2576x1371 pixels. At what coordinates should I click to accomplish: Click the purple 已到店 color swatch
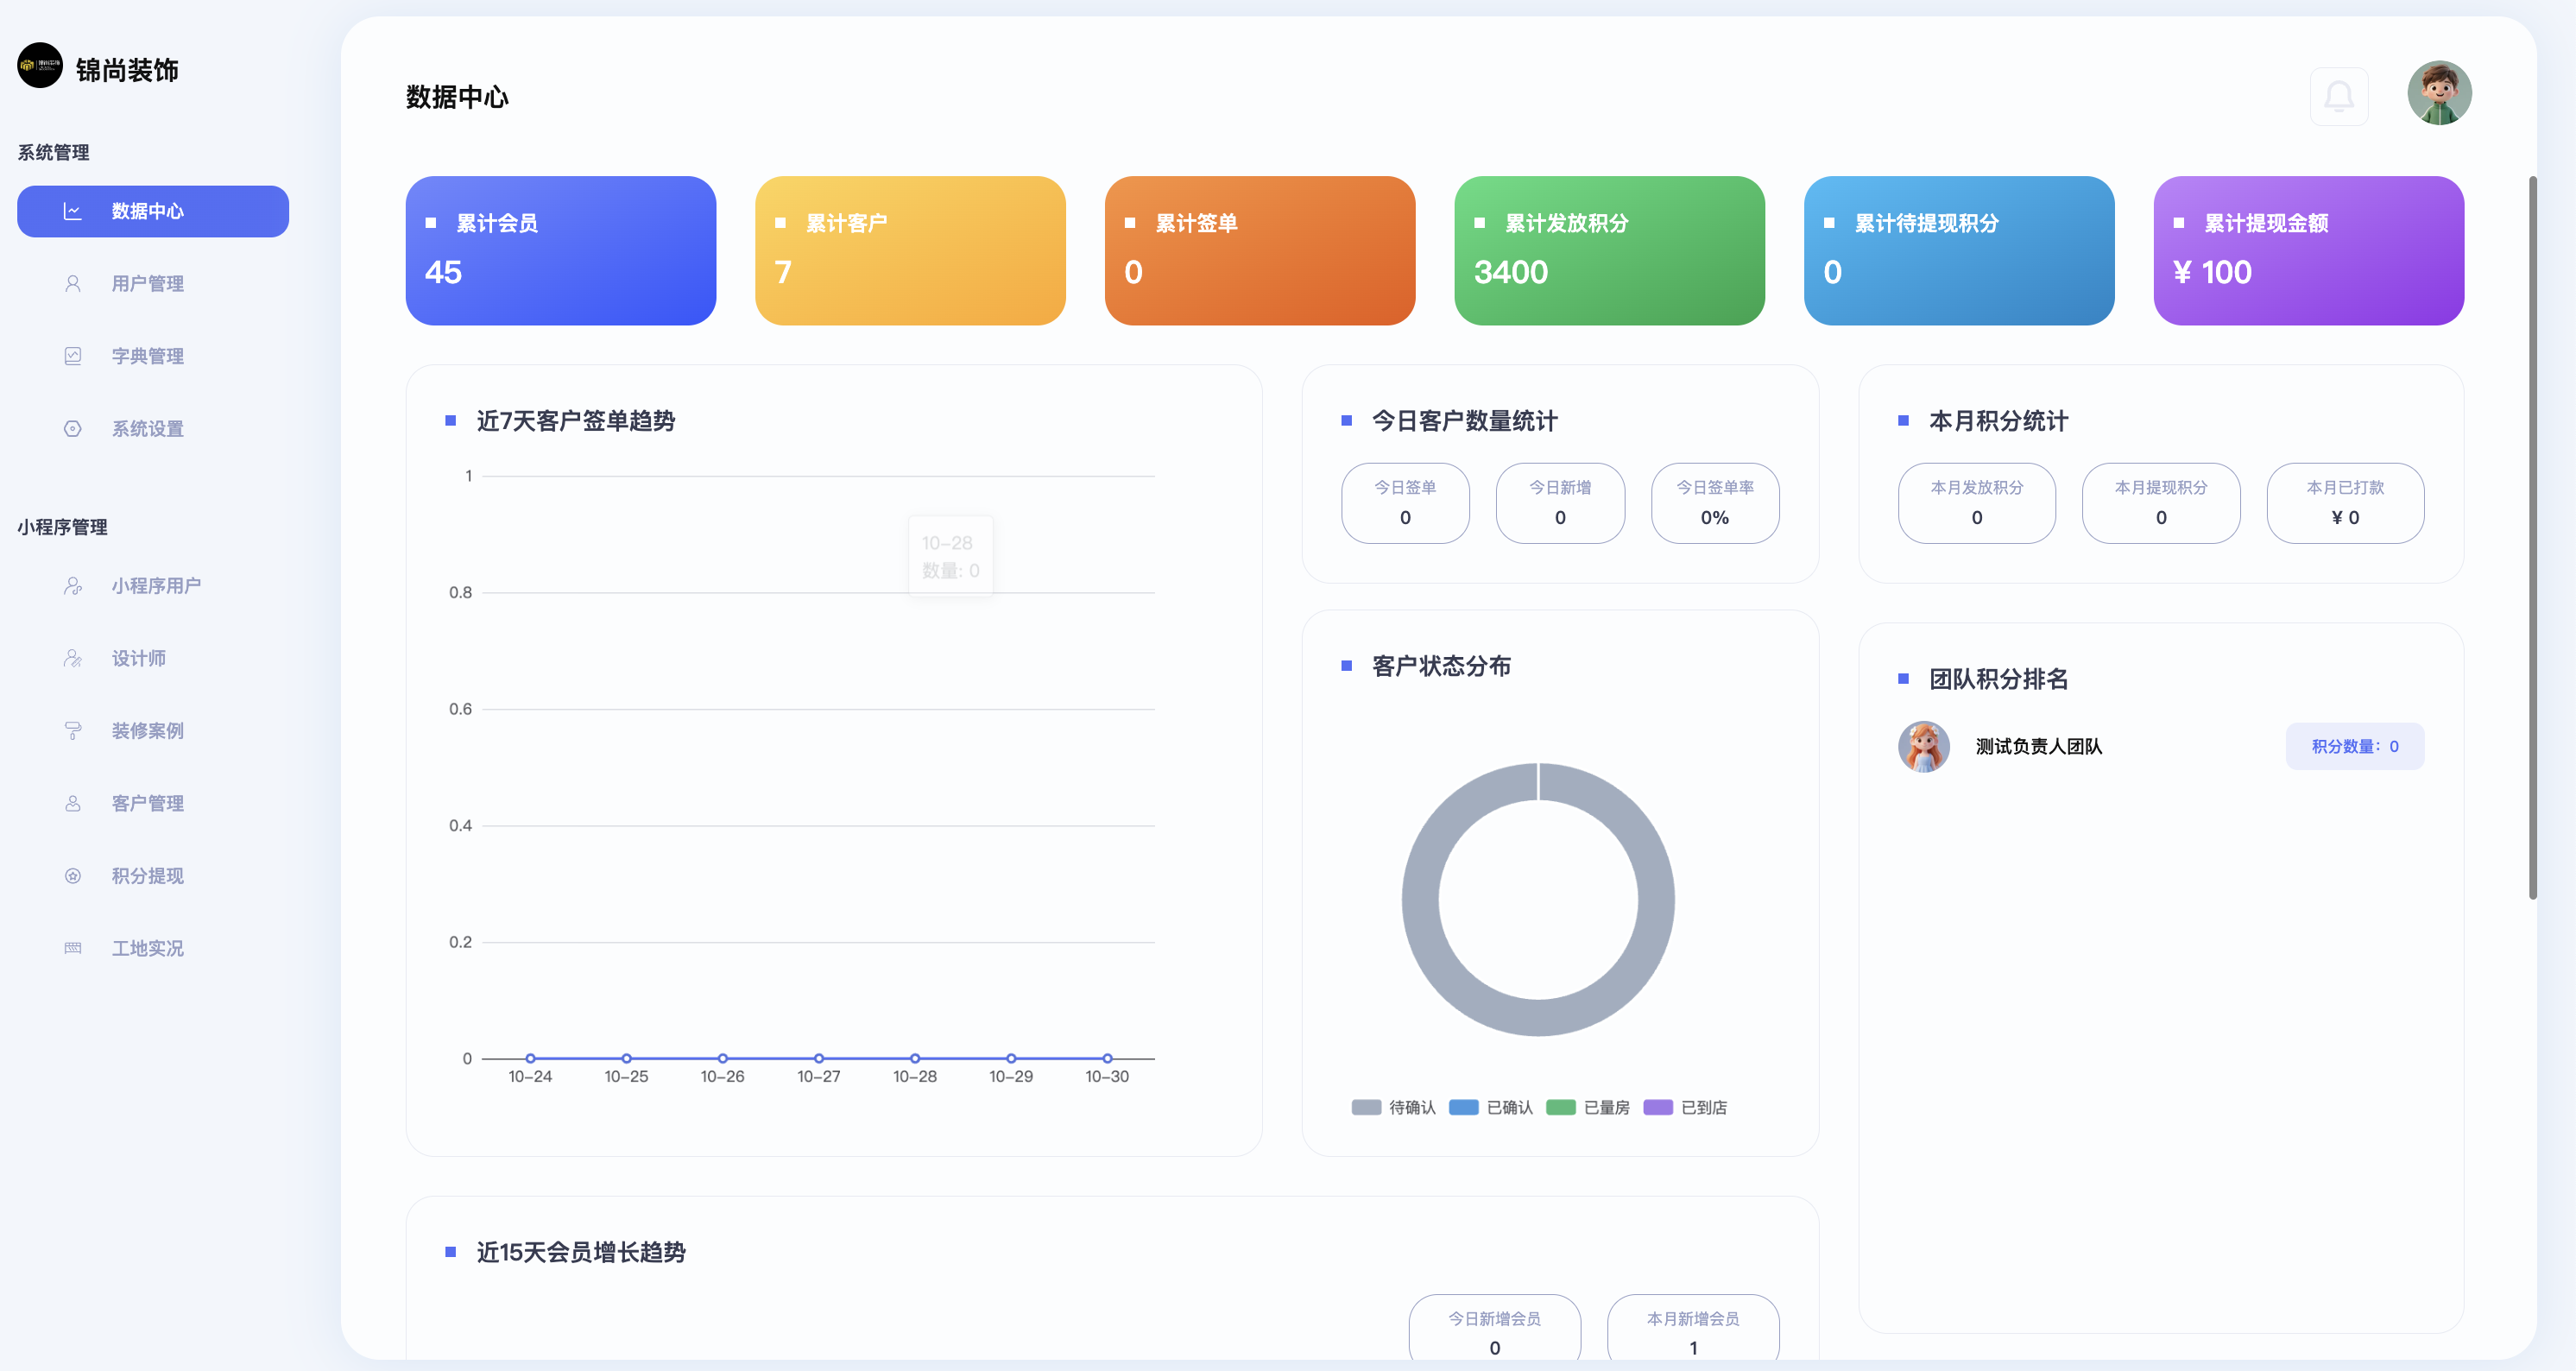pyautogui.click(x=1660, y=1107)
